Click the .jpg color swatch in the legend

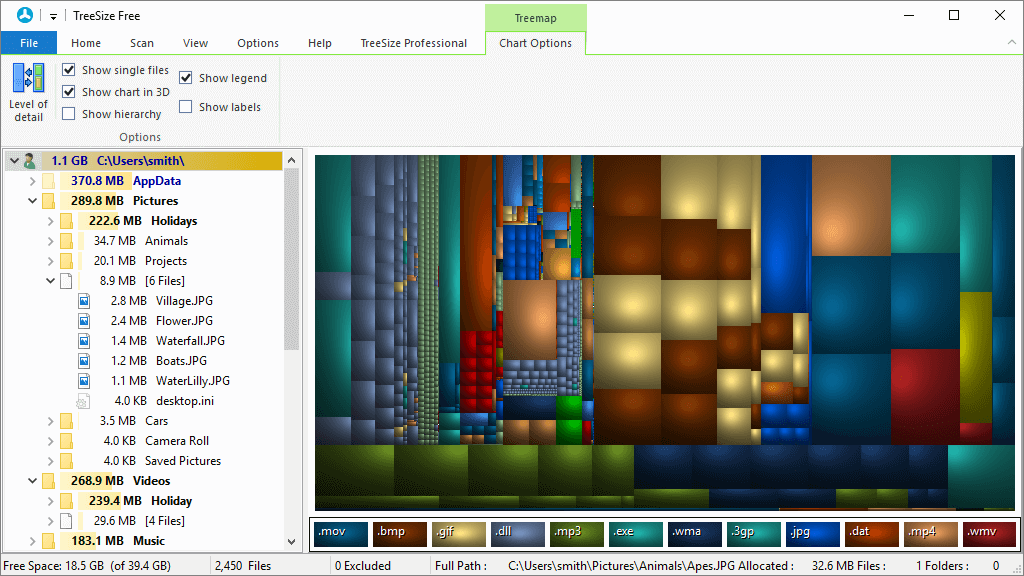812,533
